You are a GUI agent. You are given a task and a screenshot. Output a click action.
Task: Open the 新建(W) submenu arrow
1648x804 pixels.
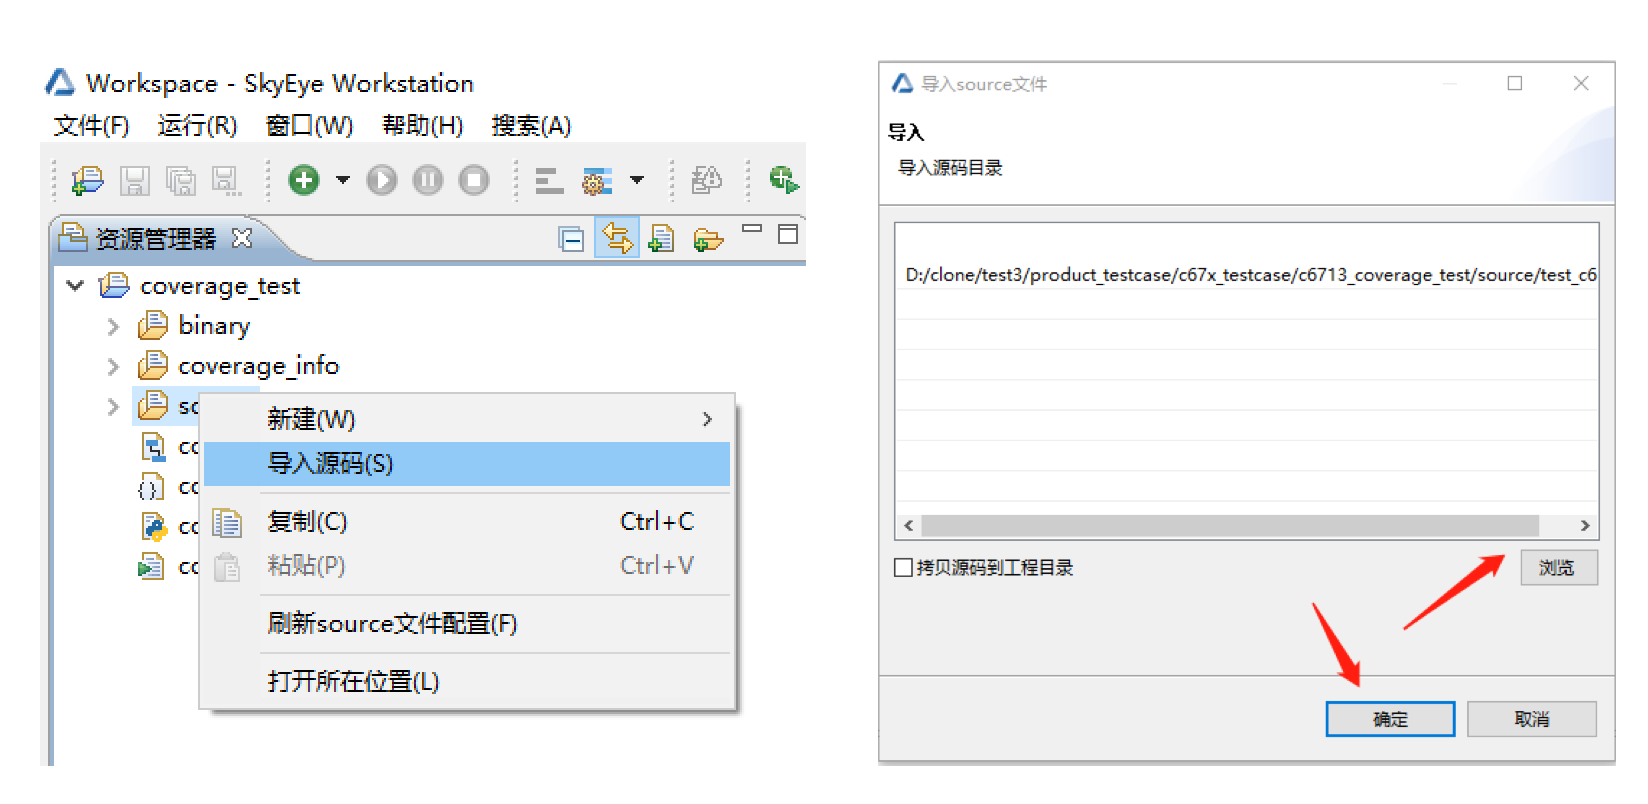coord(707,419)
